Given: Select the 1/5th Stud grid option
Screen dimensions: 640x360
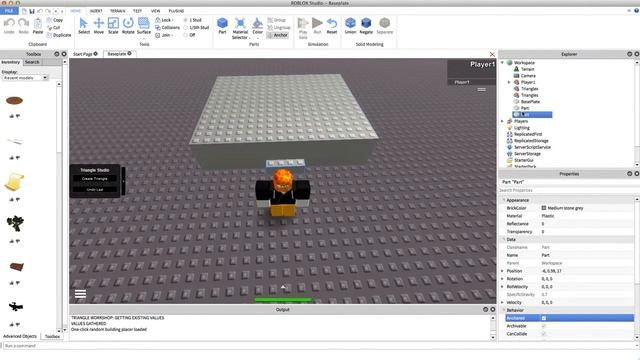Looking at the screenshot, I should (x=196, y=27).
